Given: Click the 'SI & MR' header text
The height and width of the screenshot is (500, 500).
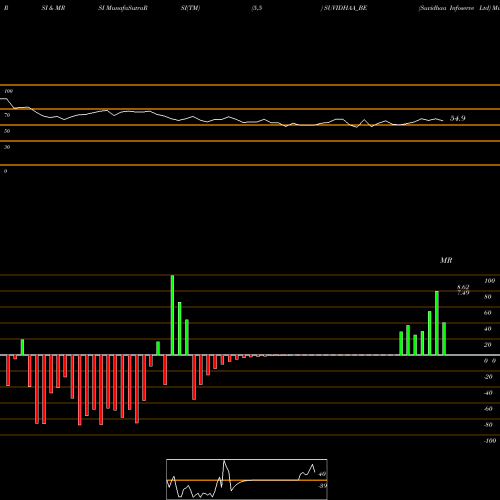Looking at the screenshot, I should [53, 8].
